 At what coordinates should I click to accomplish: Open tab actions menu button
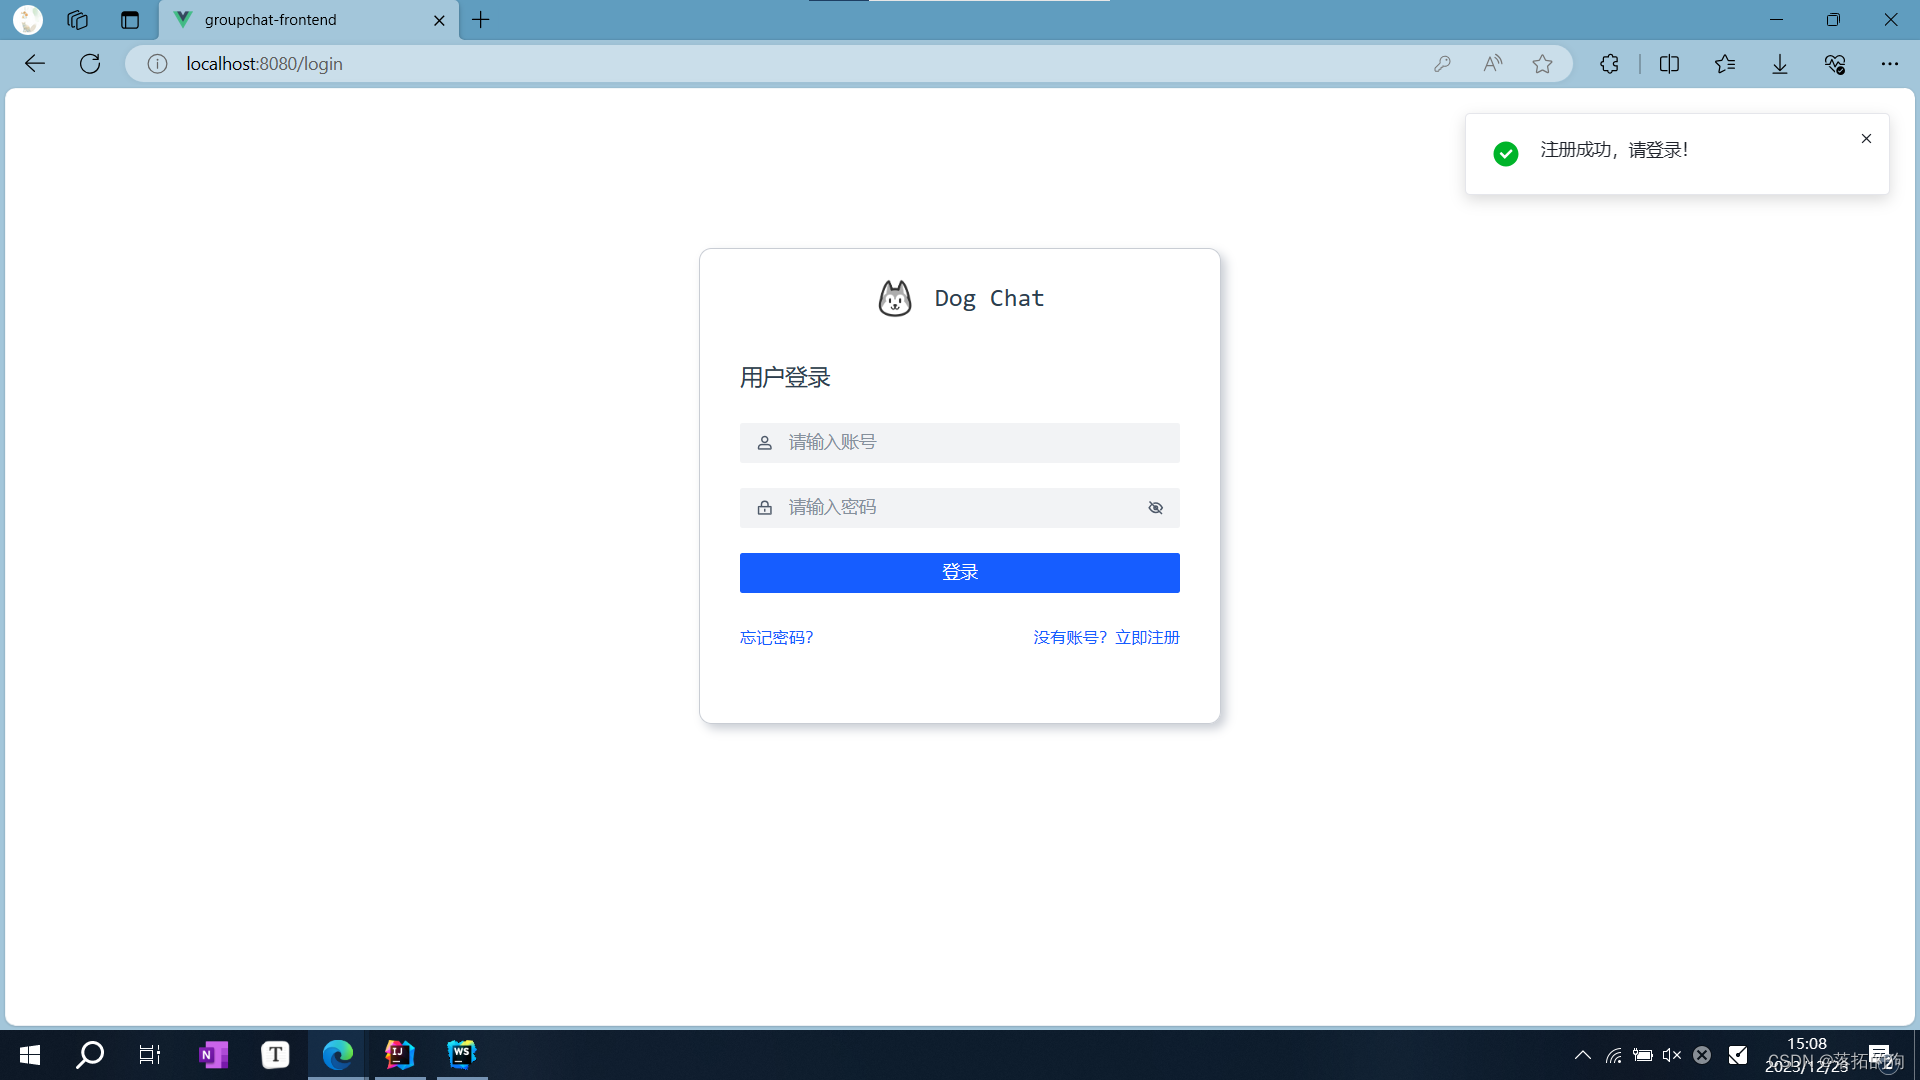click(130, 20)
